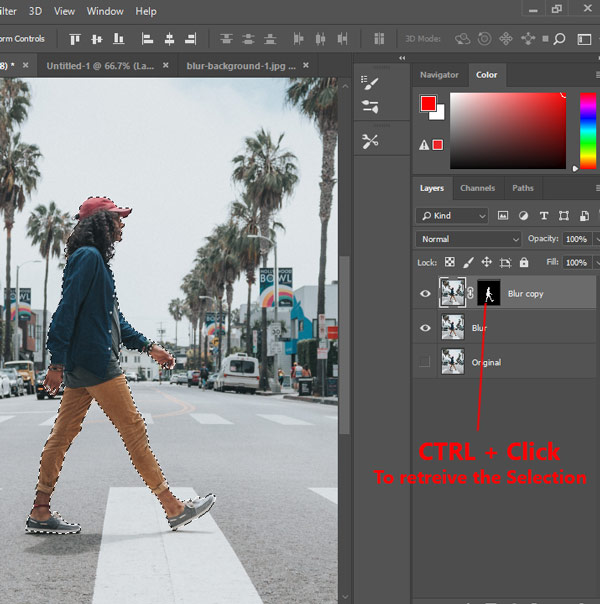Screen dimensions: 600x604
Task: Click the search magnifier in options bar
Action: pos(558,39)
